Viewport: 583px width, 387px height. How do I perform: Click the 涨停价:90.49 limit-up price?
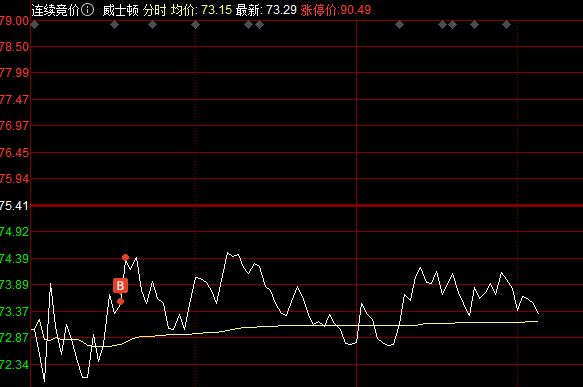coord(336,10)
